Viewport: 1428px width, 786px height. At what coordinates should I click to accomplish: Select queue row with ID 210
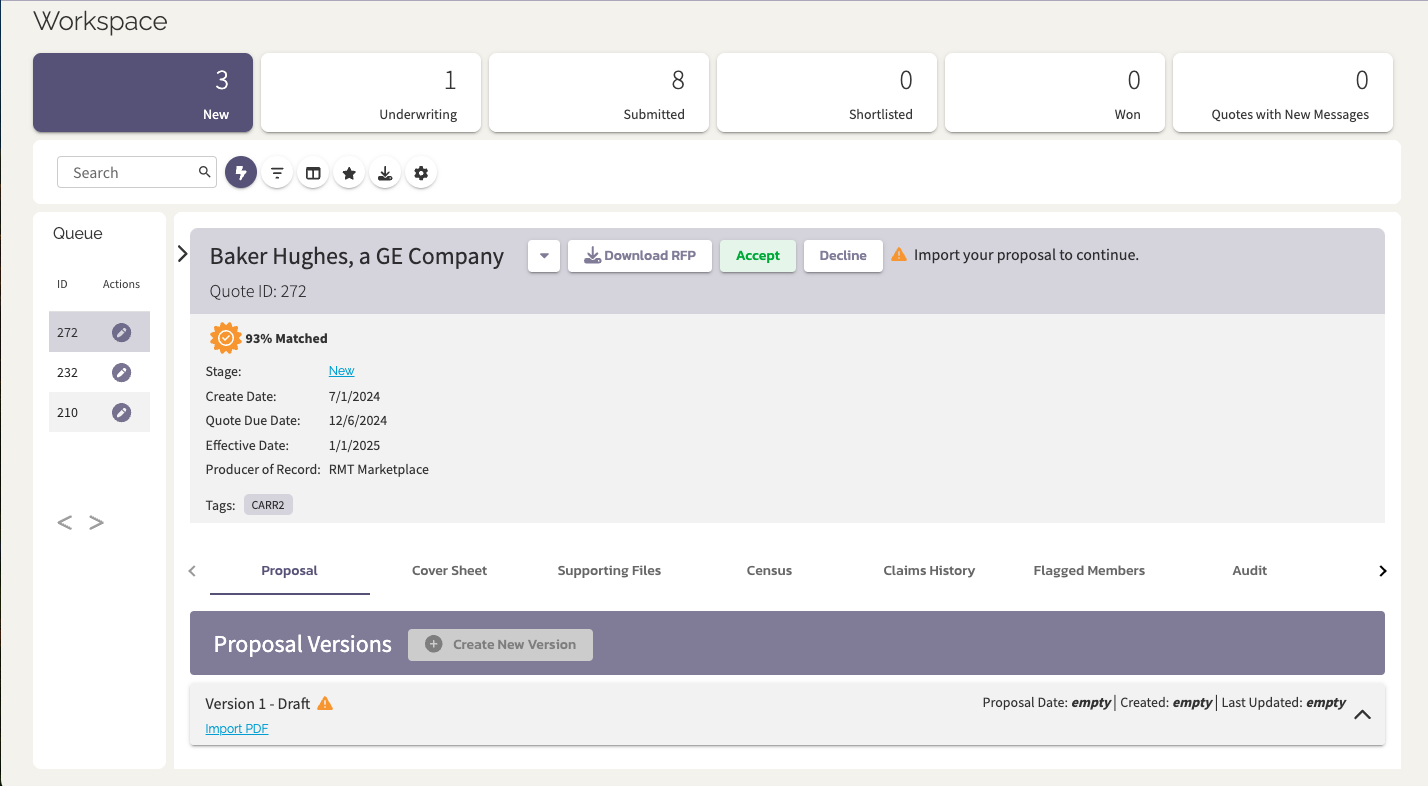click(x=99, y=412)
